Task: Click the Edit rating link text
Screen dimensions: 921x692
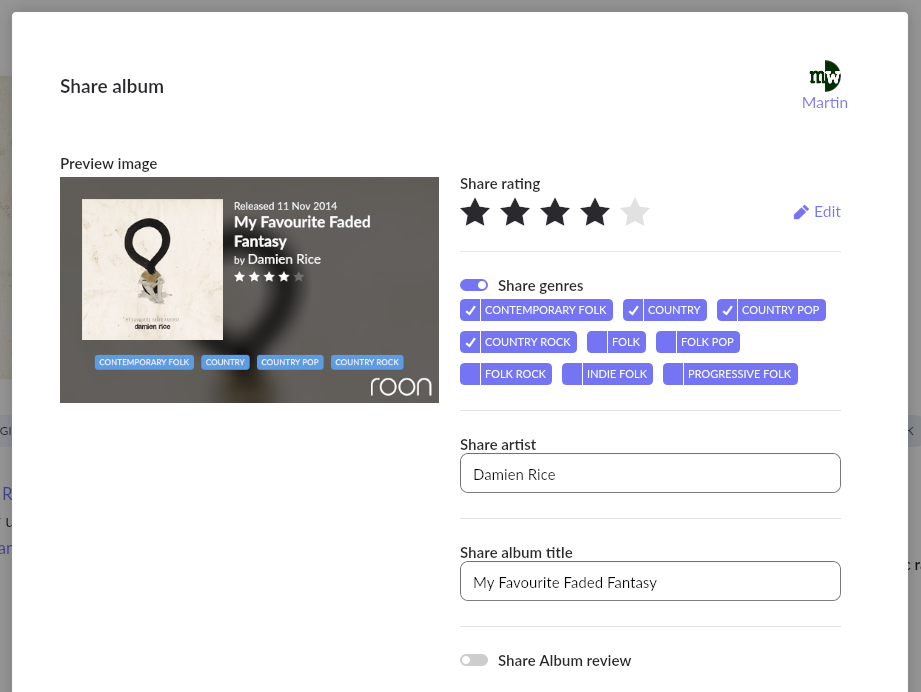Action: click(827, 211)
